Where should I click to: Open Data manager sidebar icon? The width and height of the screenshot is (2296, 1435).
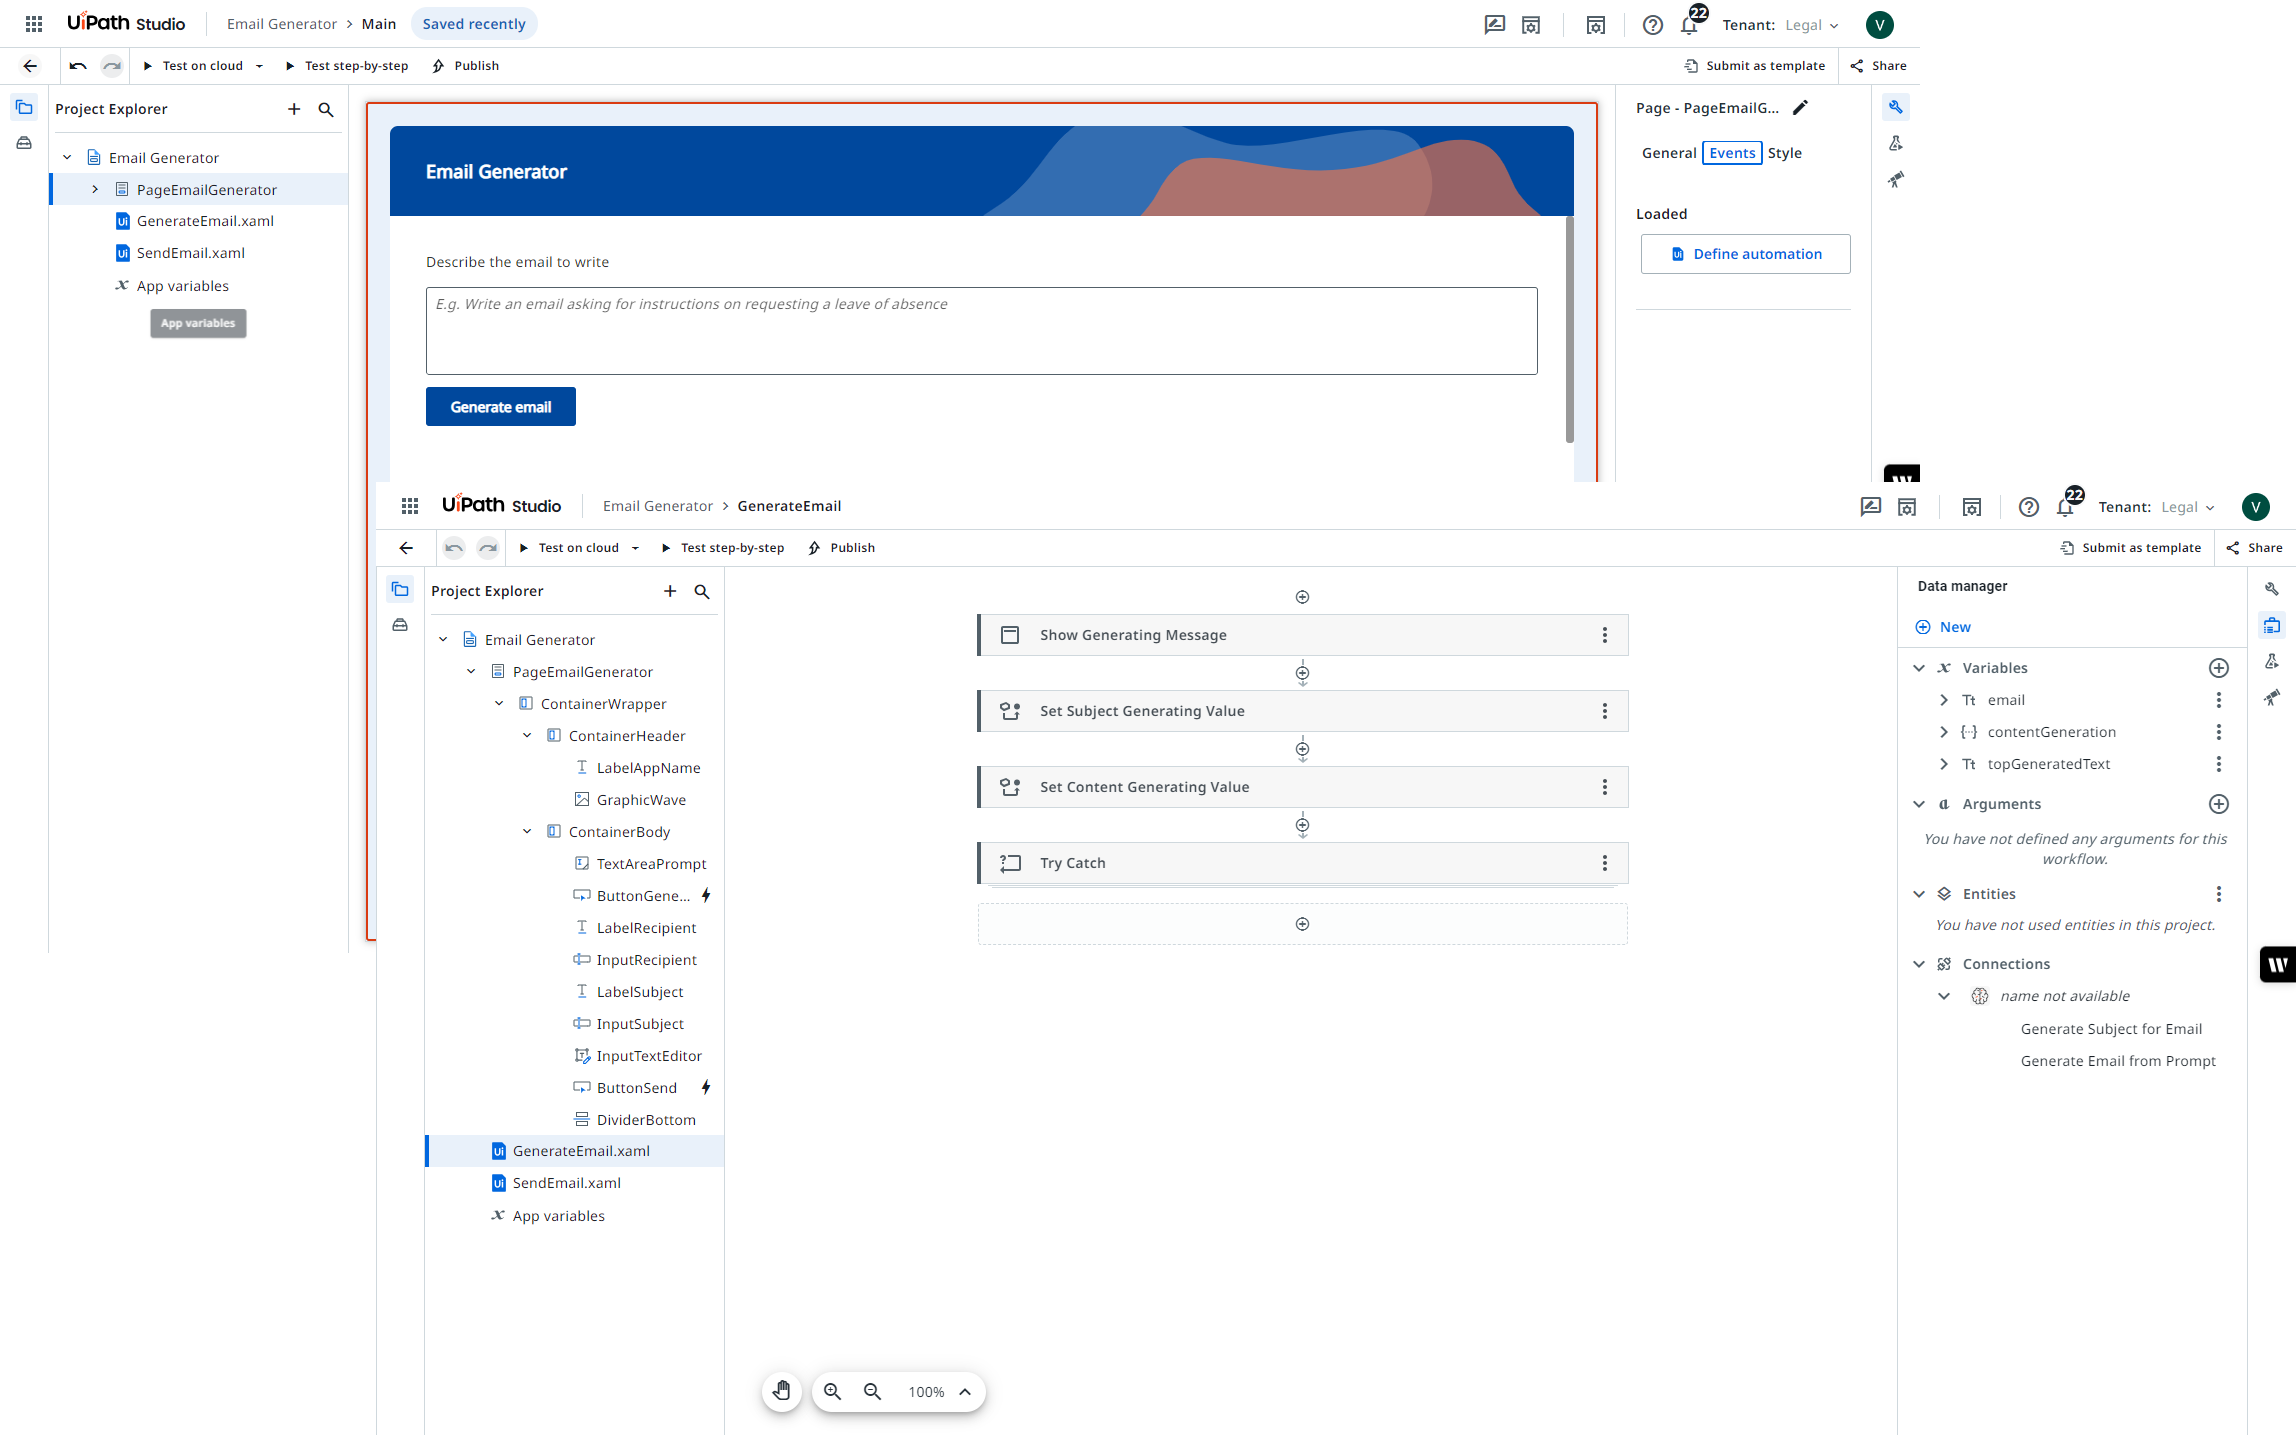2272,625
